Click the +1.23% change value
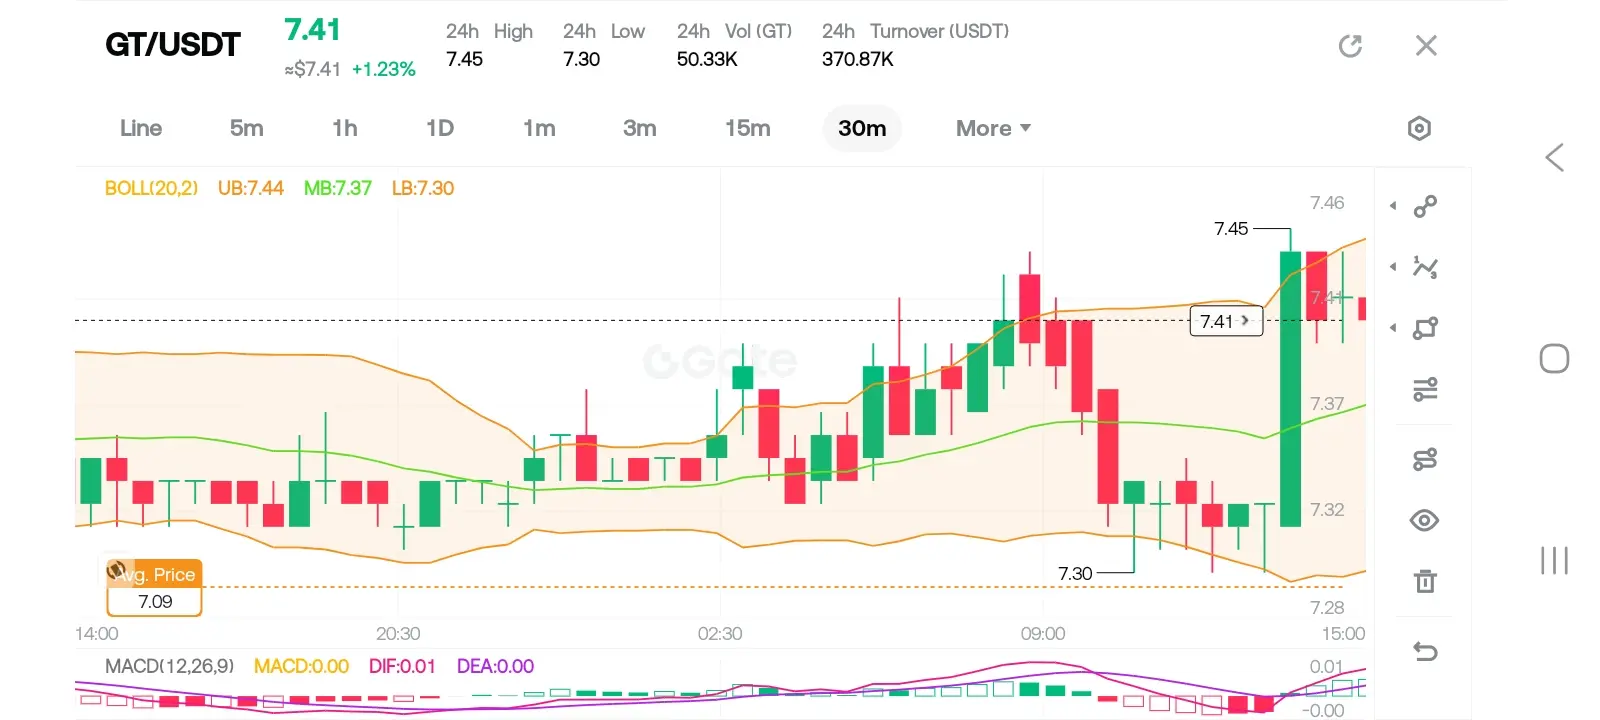 click(384, 69)
